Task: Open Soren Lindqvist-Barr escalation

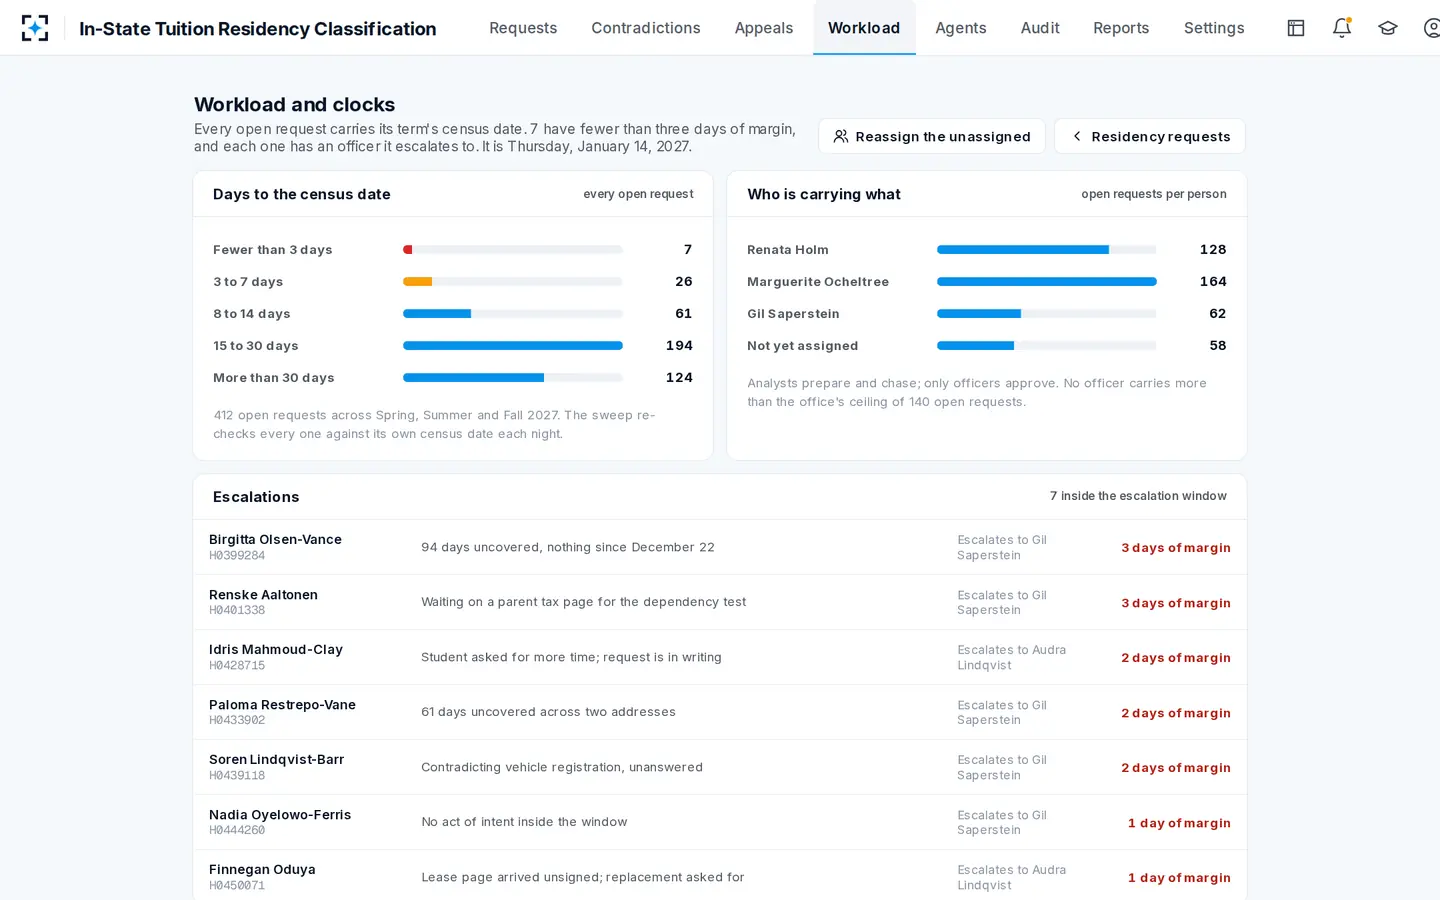Action: (x=720, y=767)
